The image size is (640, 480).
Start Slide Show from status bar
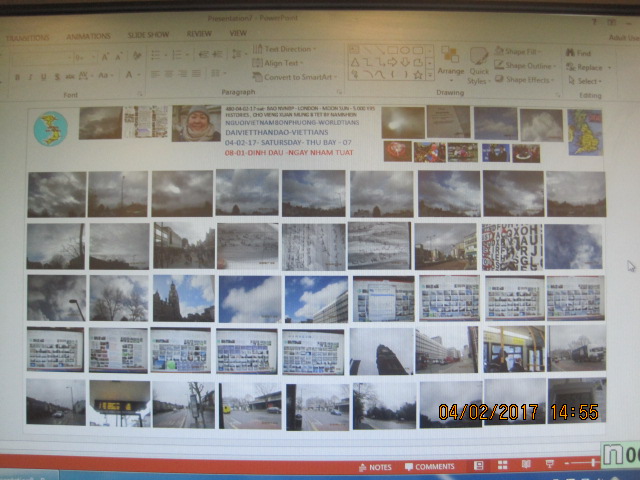pyautogui.click(x=550, y=464)
